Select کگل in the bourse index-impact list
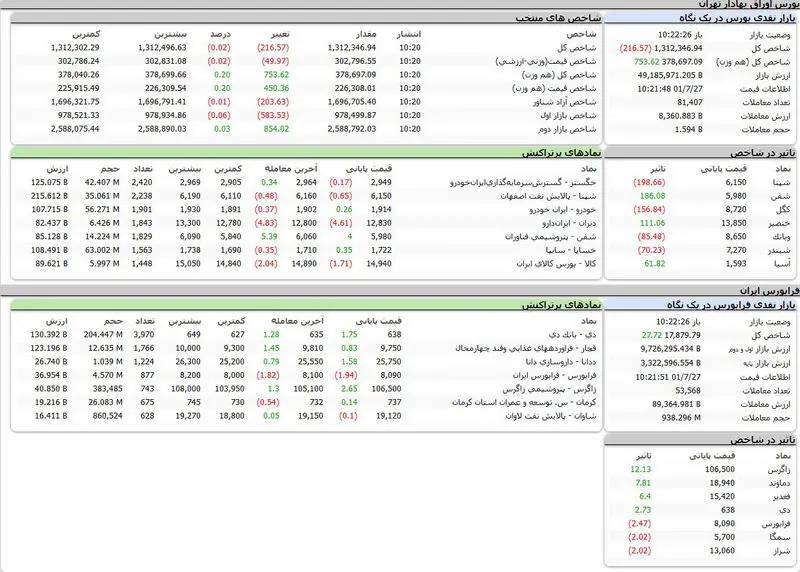The height and width of the screenshot is (572, 800). (783, 209)
